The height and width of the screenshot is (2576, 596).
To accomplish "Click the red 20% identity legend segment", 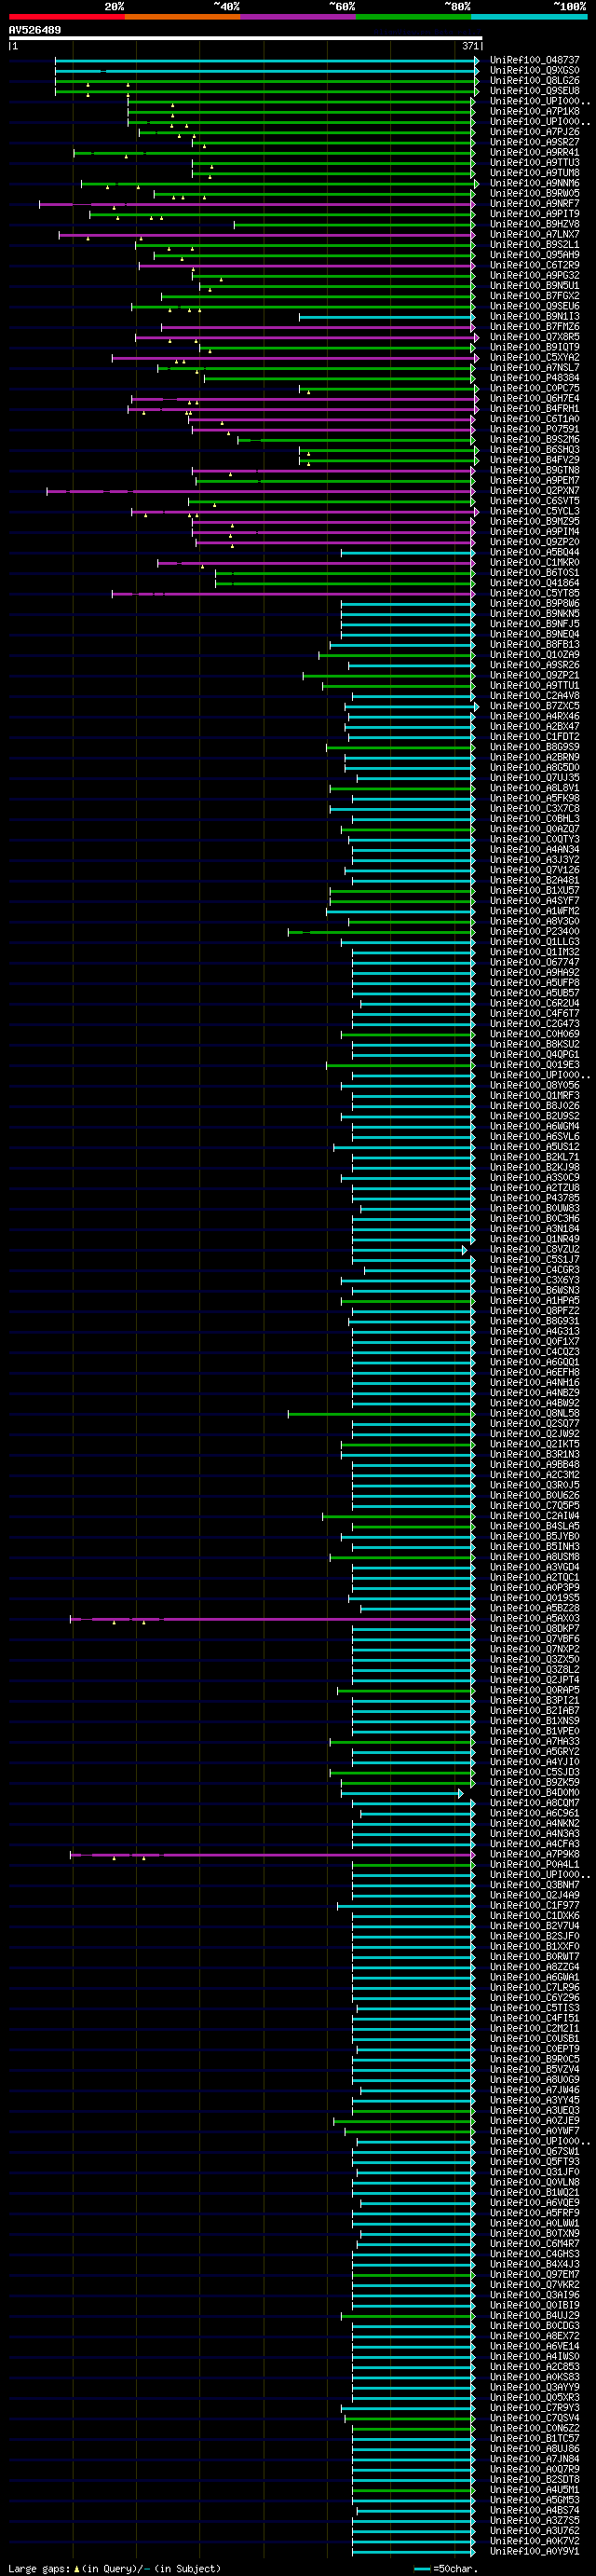I will [67, 17].
